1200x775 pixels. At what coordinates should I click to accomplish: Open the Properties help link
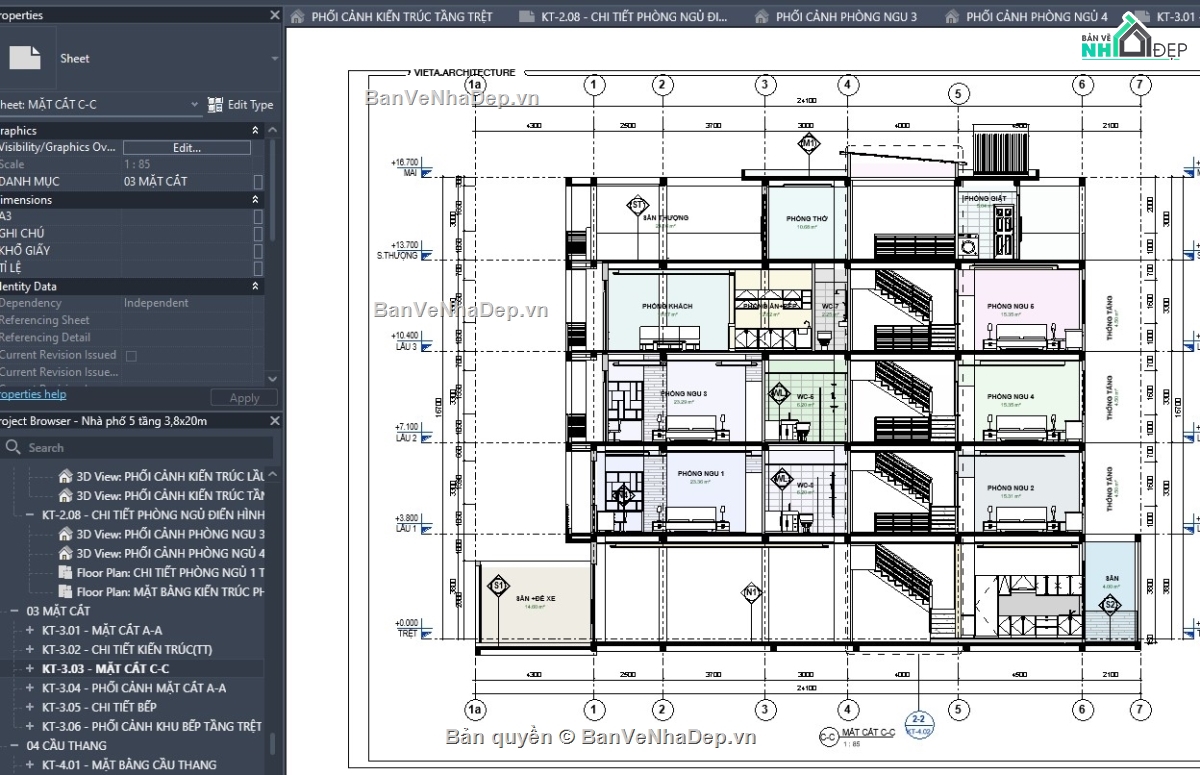(33, 395)
